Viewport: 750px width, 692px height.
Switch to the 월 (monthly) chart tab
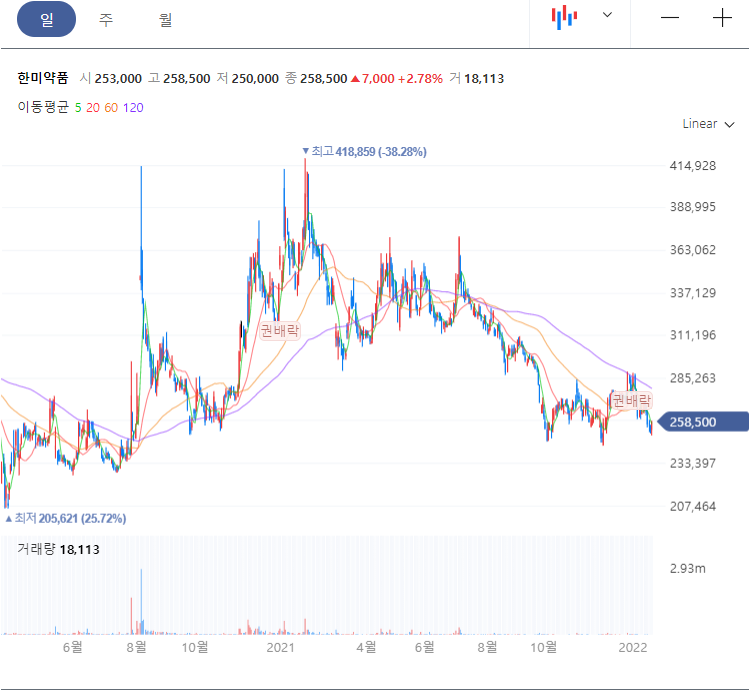click(165, 20)
